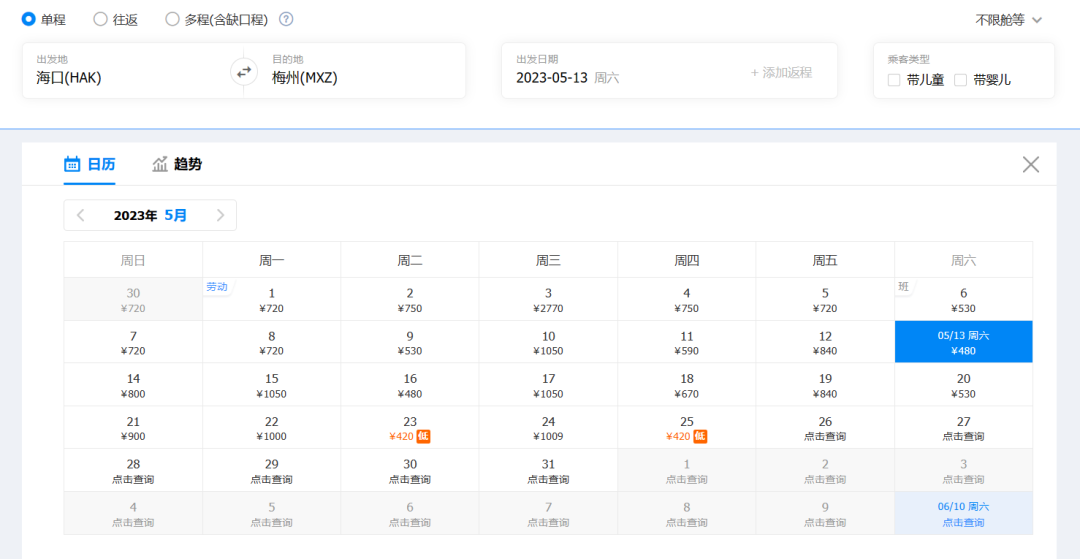Screen dimensions: 1080x559
Task: Select May 23 lowest price ¥420
Action: coord(410,428)
